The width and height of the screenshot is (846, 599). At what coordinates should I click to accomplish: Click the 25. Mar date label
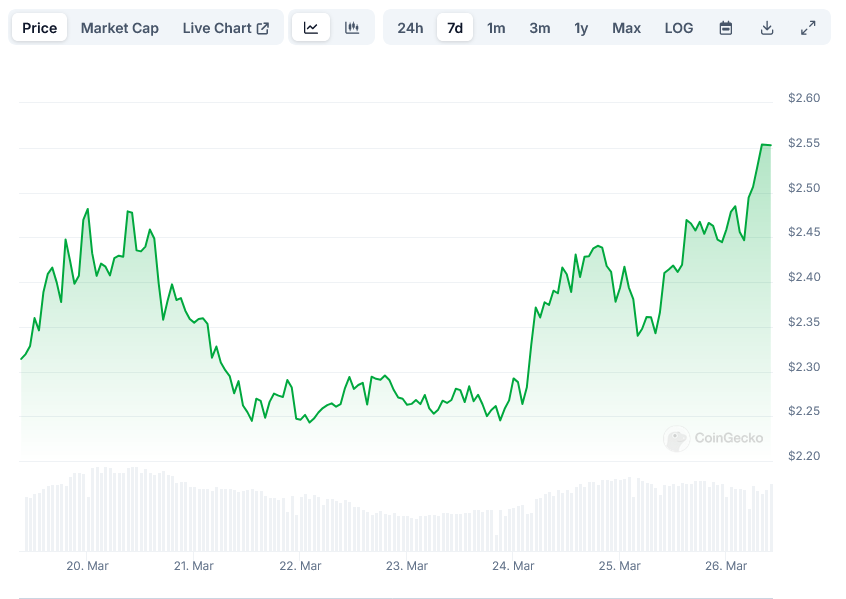pos(619,566)
